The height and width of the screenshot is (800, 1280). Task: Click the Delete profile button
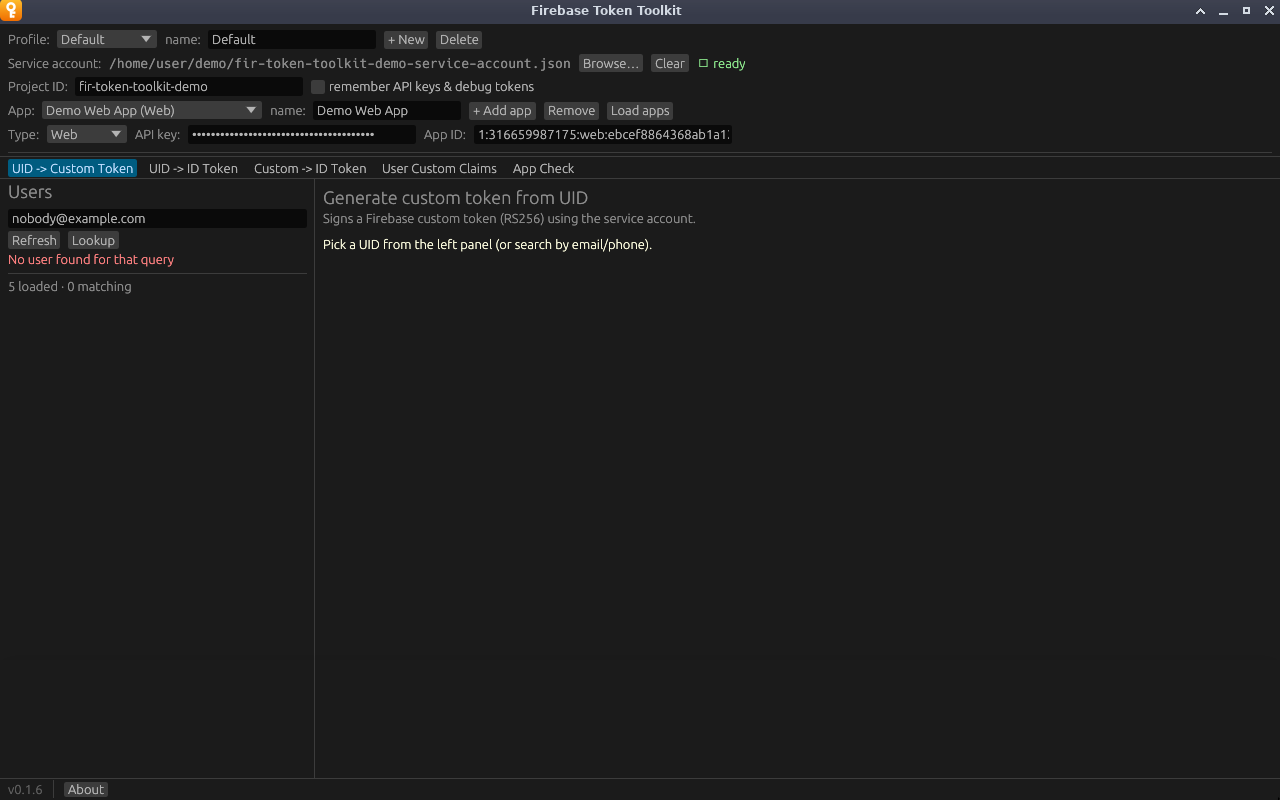point(459,39)
